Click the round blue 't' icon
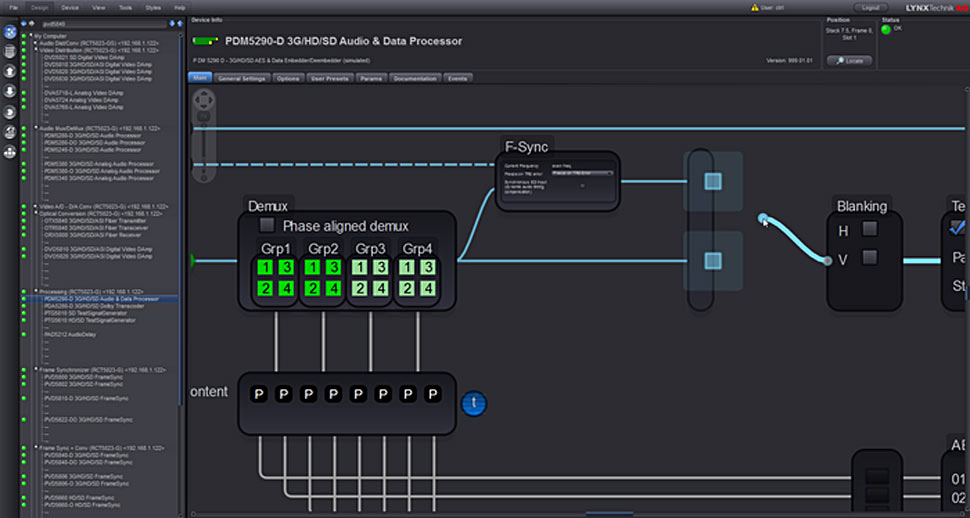This screenshot has width=970, height=518. 474,404
